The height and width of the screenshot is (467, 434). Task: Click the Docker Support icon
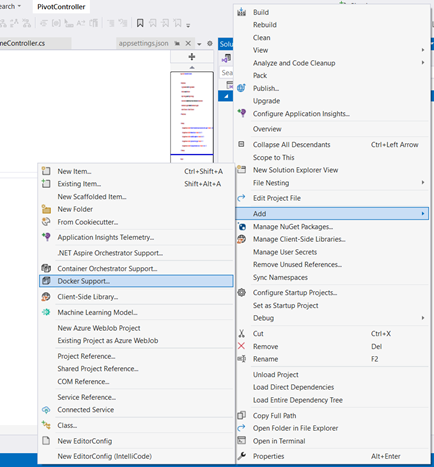pos(46,281)
